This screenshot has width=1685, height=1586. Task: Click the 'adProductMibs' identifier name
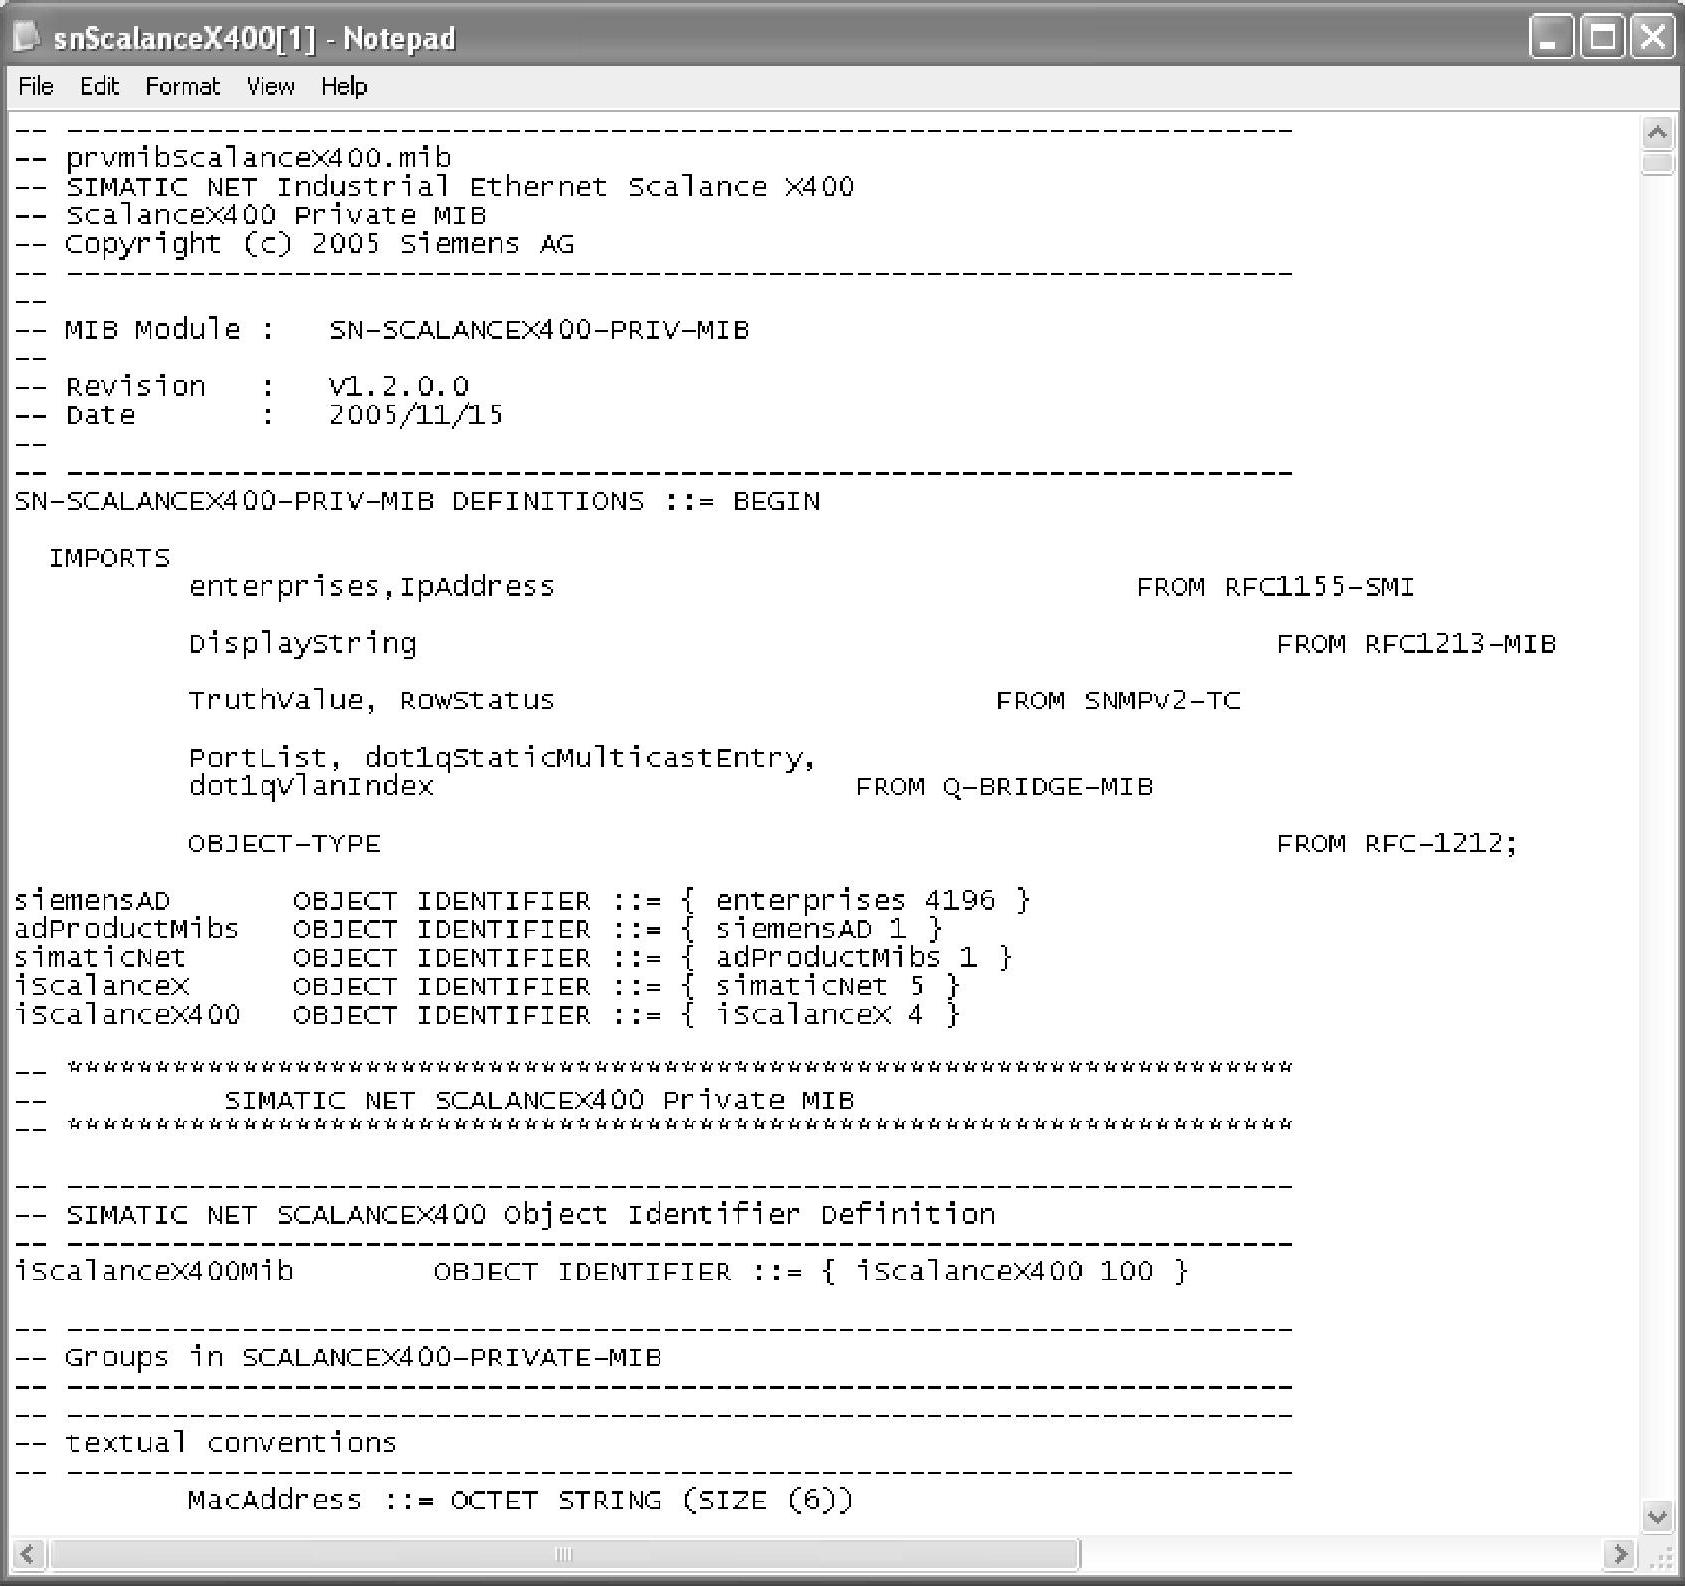(x=127, y=929)
